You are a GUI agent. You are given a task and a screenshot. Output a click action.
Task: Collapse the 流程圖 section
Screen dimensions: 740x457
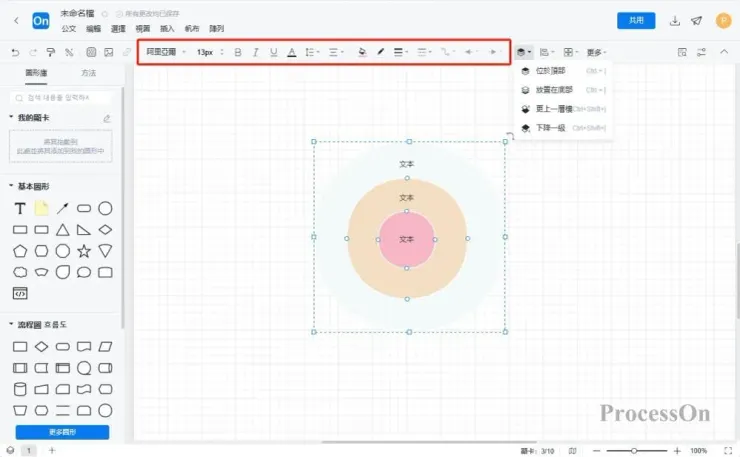coord(11,324)
